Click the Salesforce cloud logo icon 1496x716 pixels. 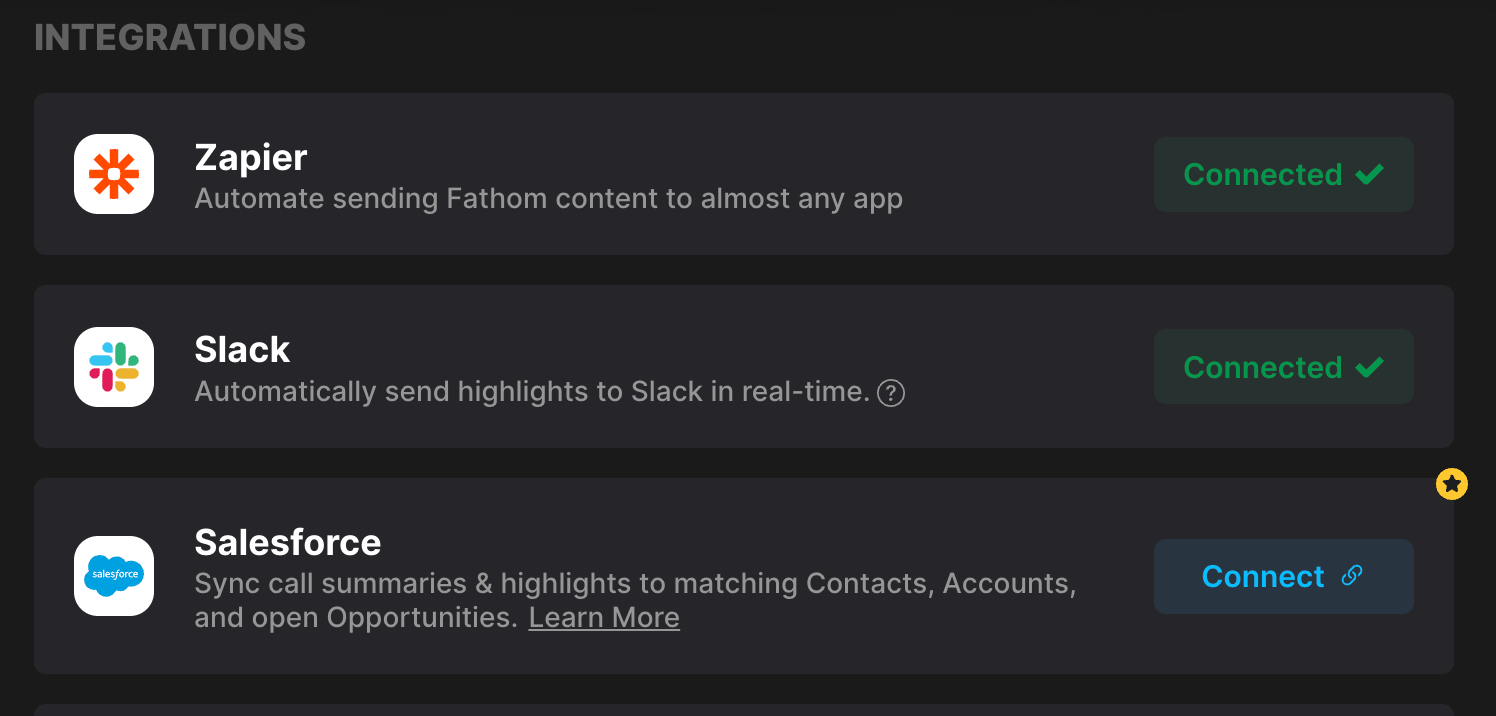[114, 576]
